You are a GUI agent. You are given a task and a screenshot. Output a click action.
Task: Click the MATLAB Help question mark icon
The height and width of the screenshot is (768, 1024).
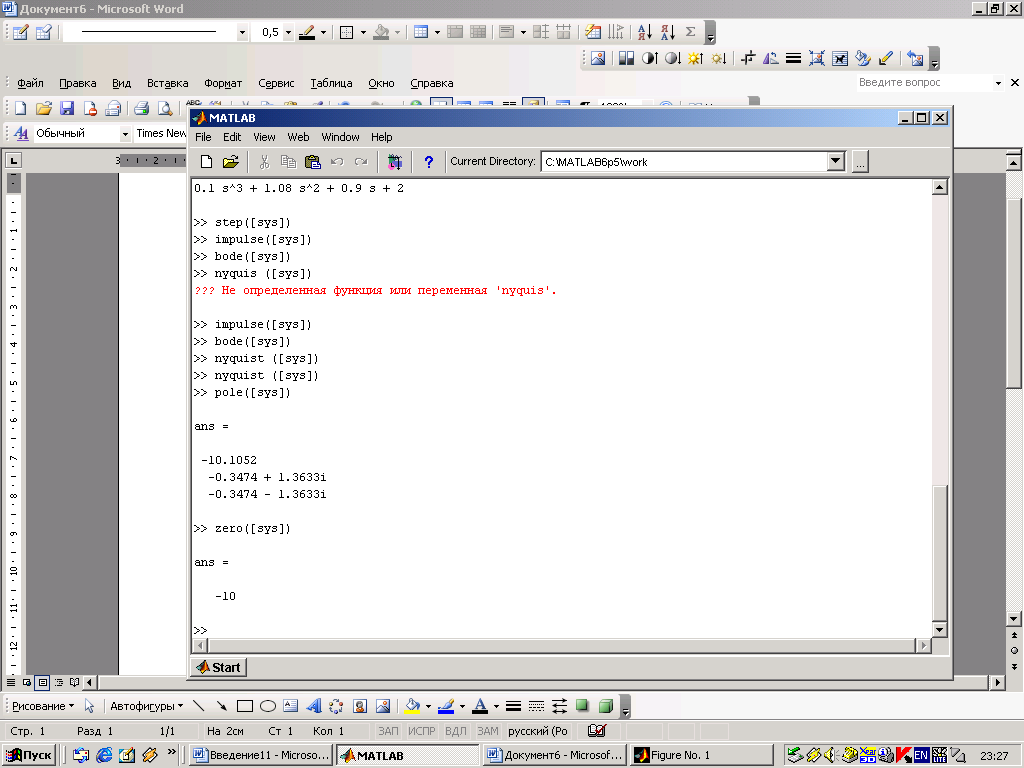(429, 161)
